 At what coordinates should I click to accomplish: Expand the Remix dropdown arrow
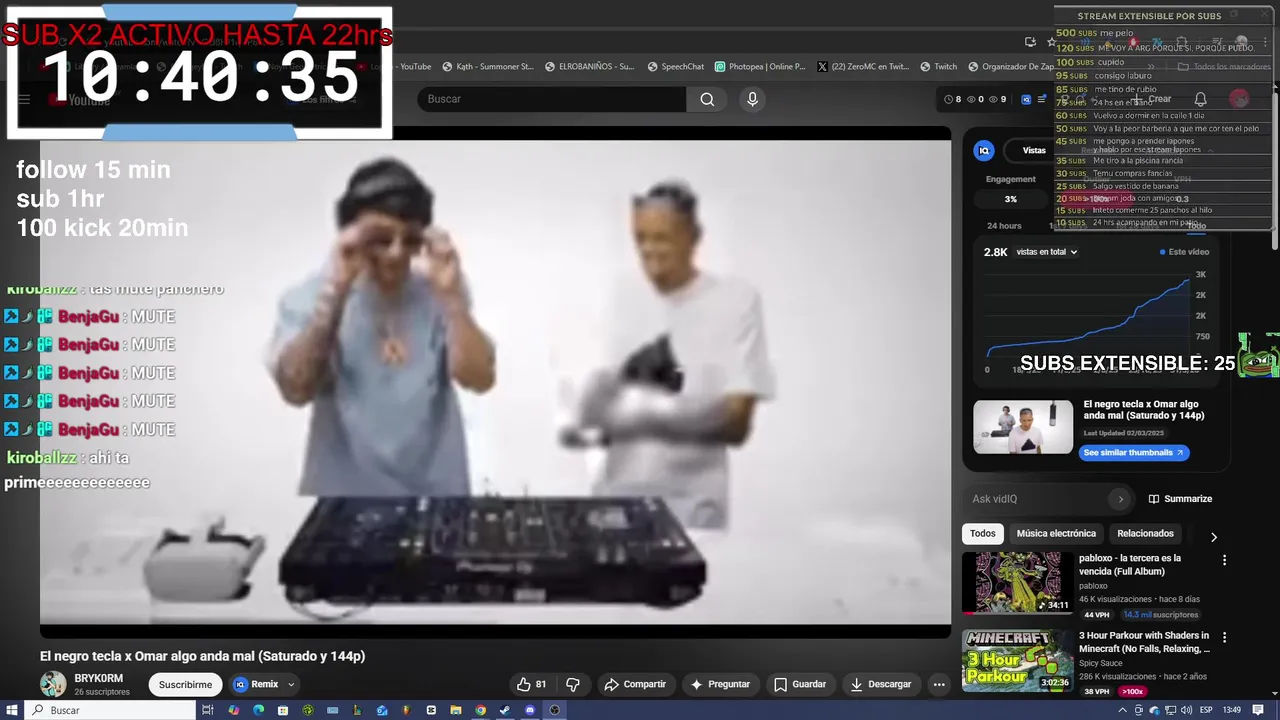click(x=291, y=684)
